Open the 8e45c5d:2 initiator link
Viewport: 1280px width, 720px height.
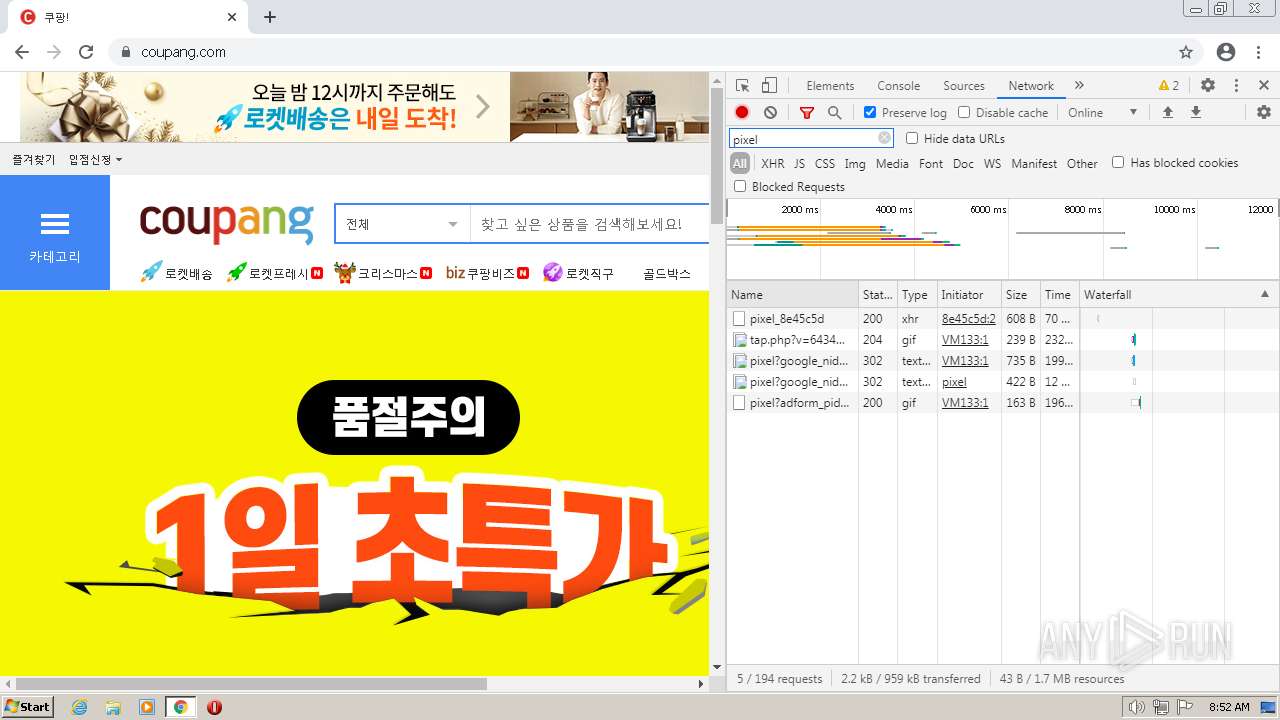(x=968, y=319)
